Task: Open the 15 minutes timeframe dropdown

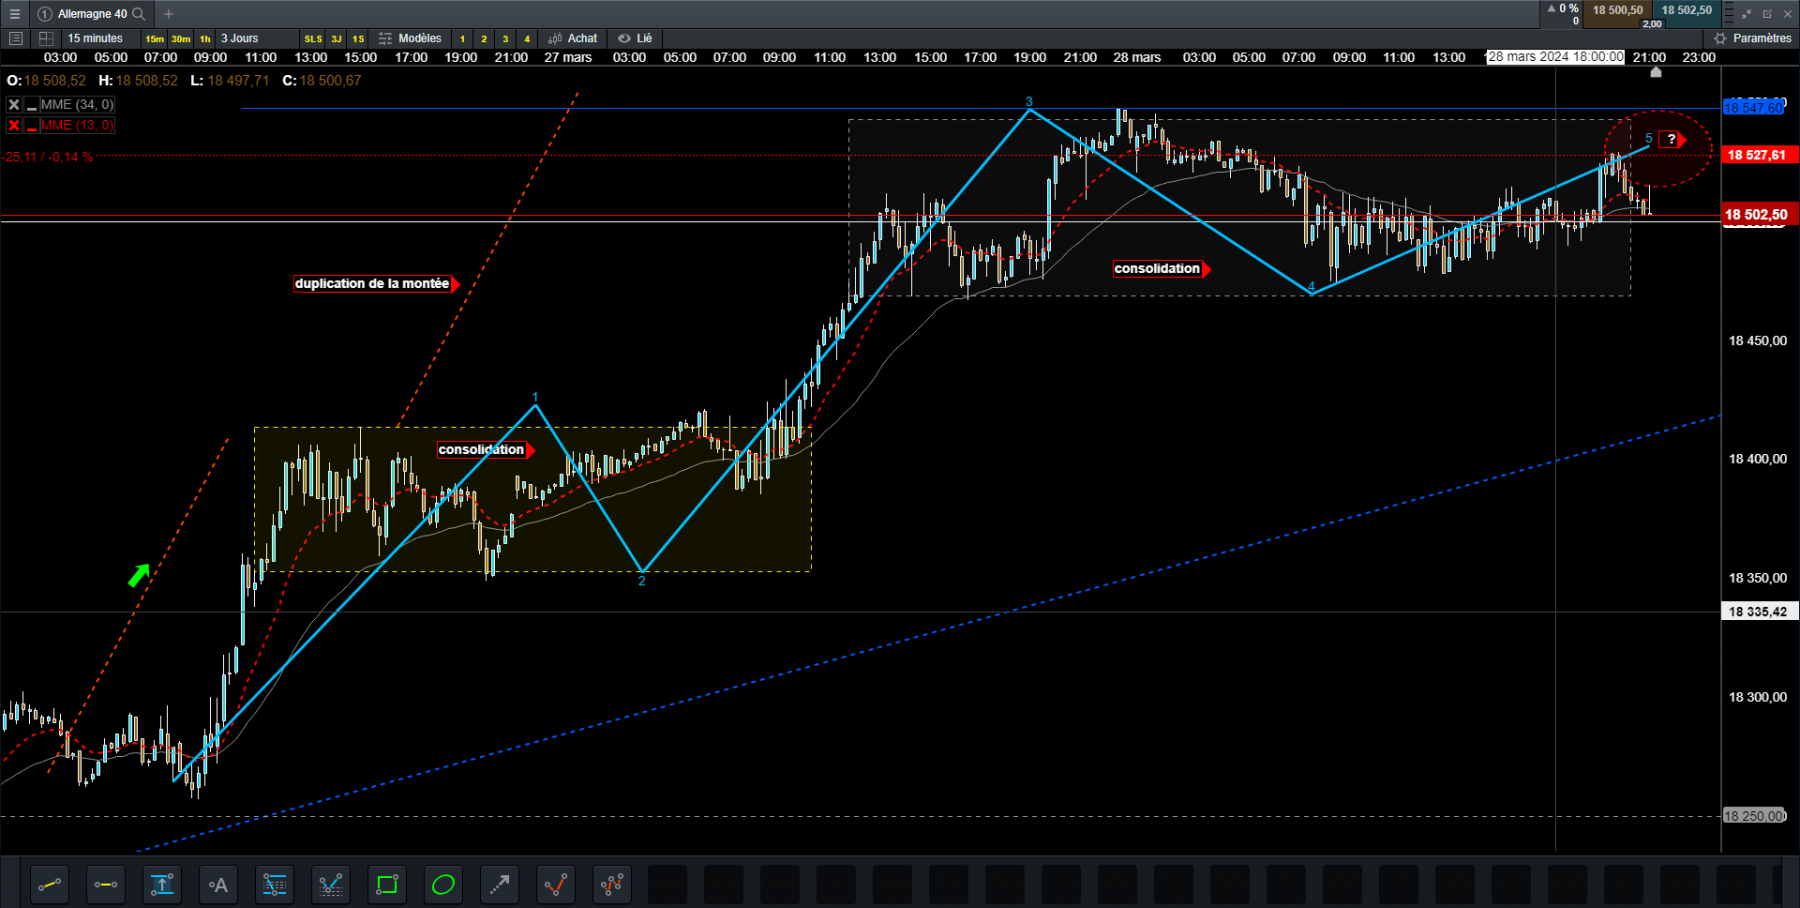Action: (95, 38)
